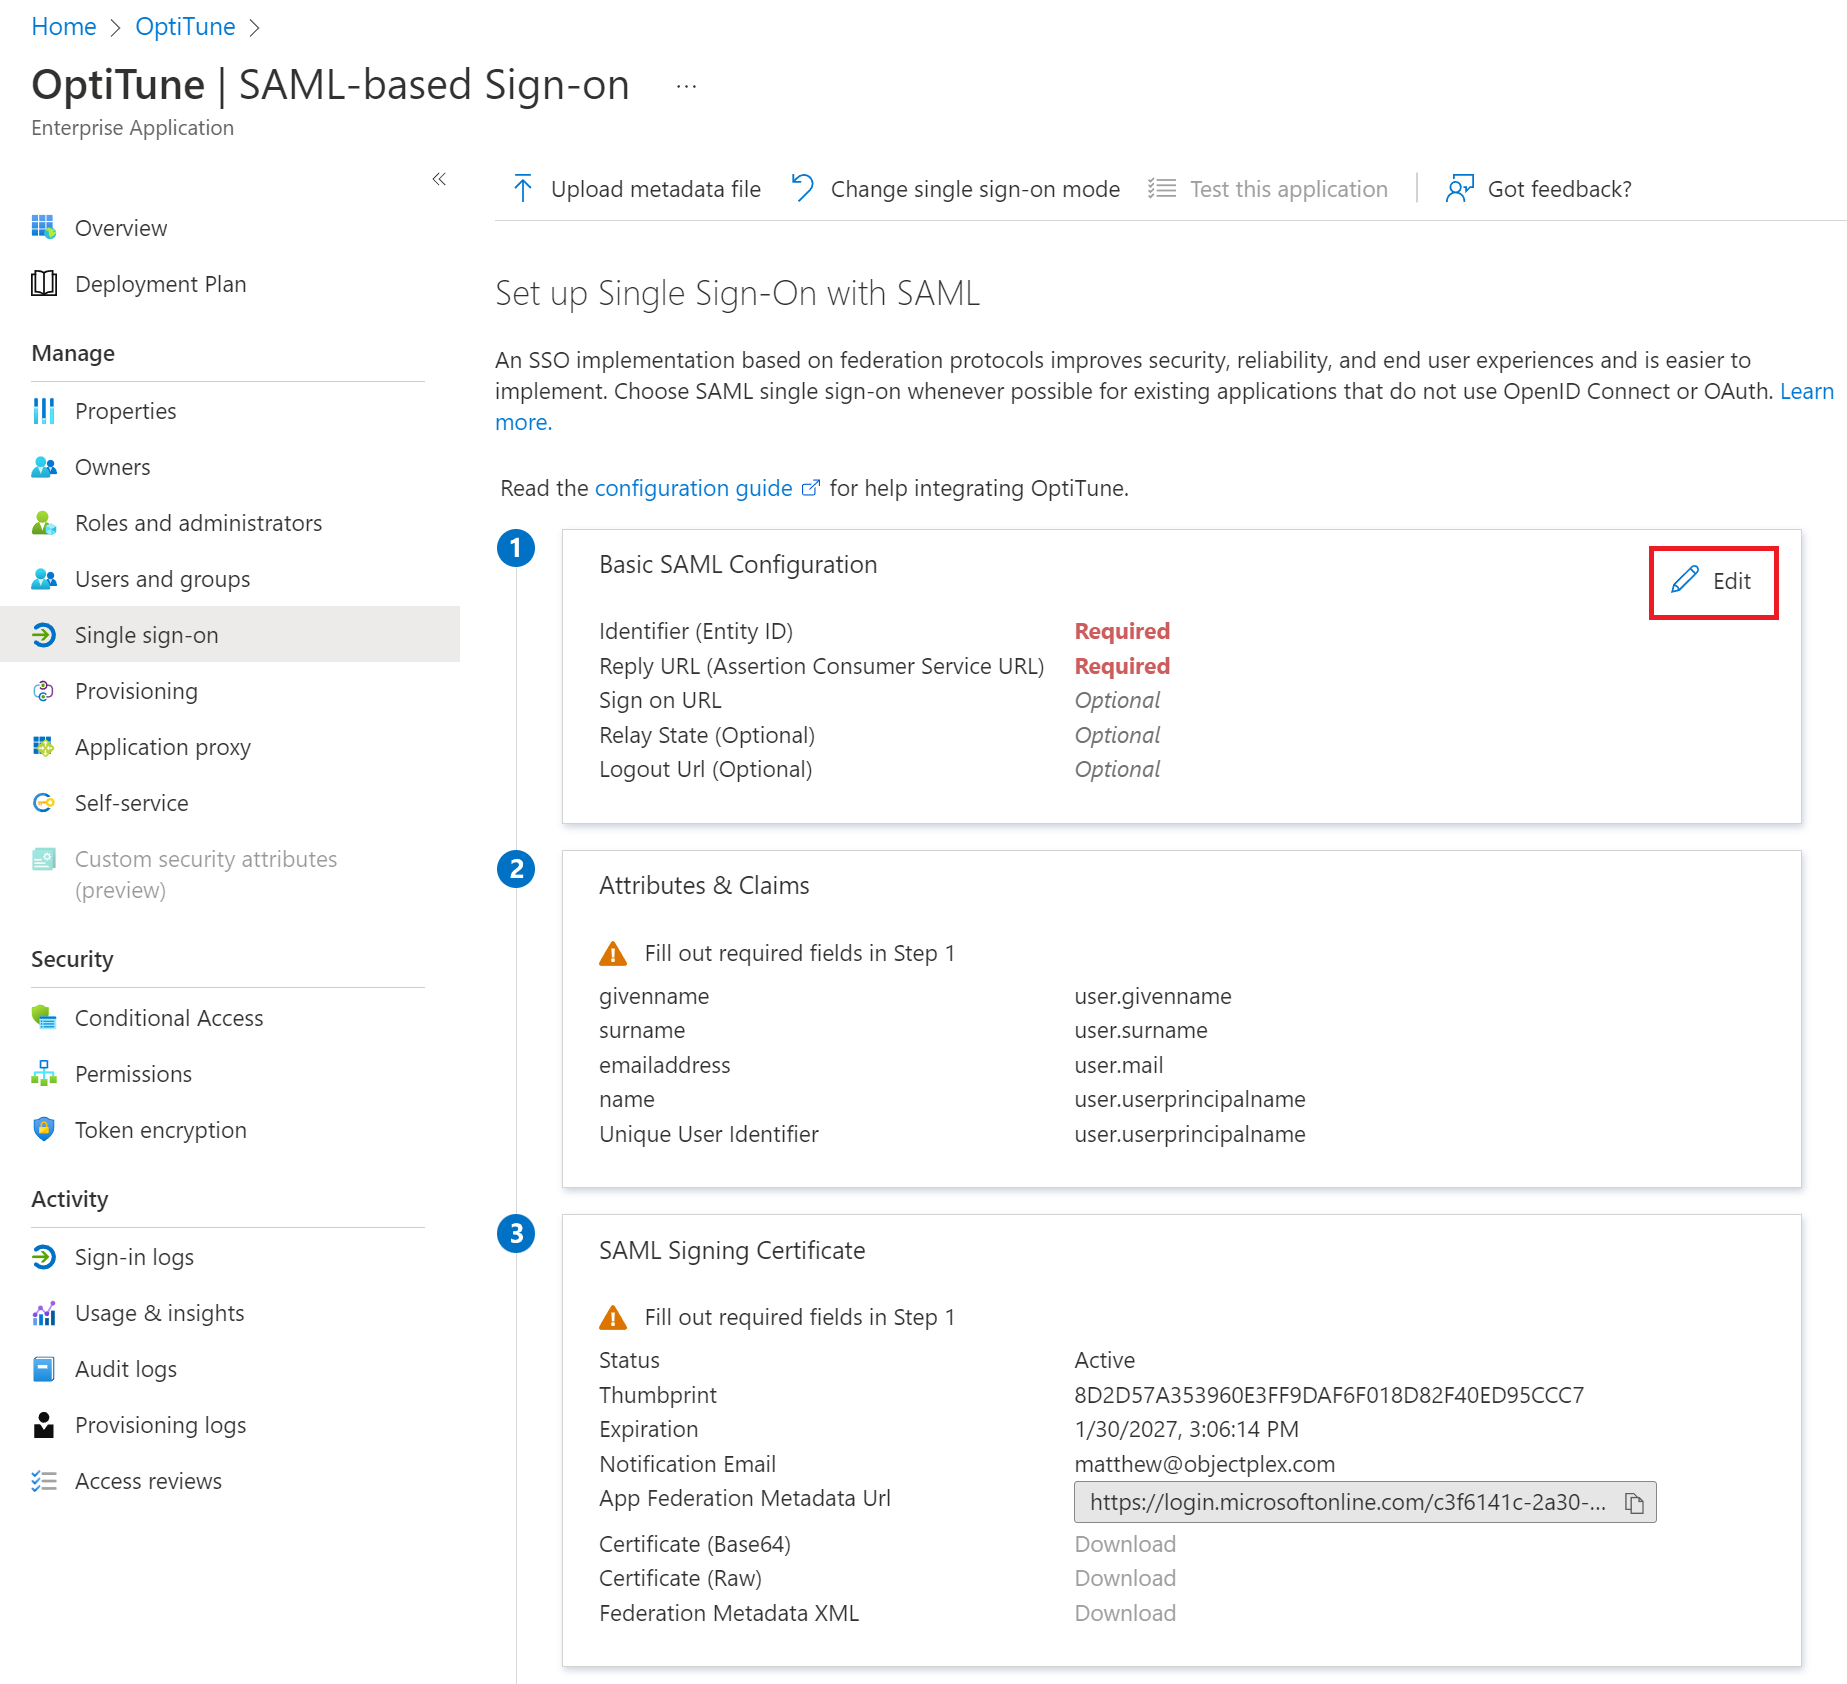Click the Application proxy icon
The image size is (1847, 1684).
(44, 746)
